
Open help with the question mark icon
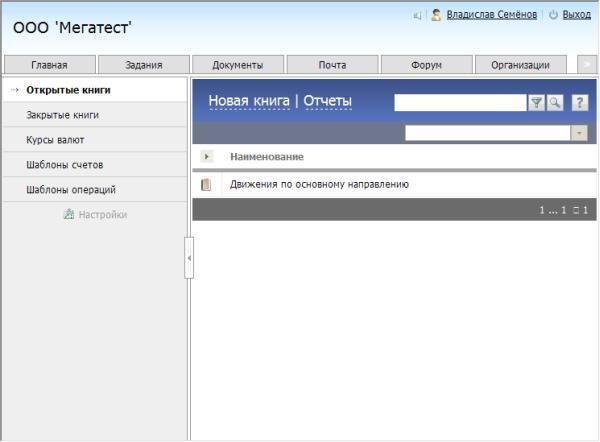(580, 103)
